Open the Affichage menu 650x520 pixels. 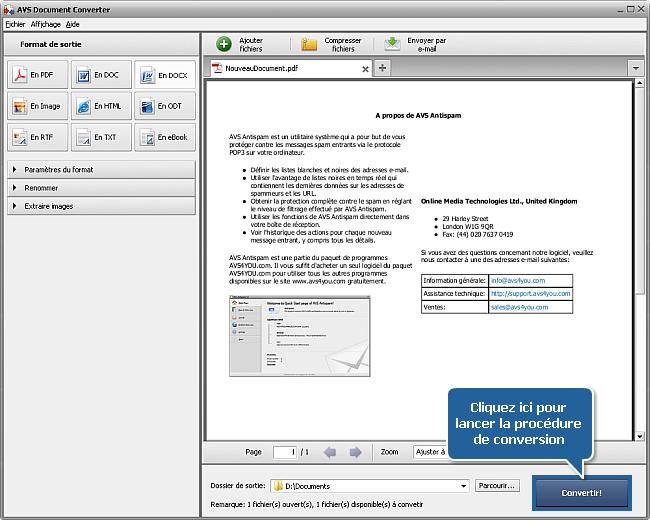[45, 23]
